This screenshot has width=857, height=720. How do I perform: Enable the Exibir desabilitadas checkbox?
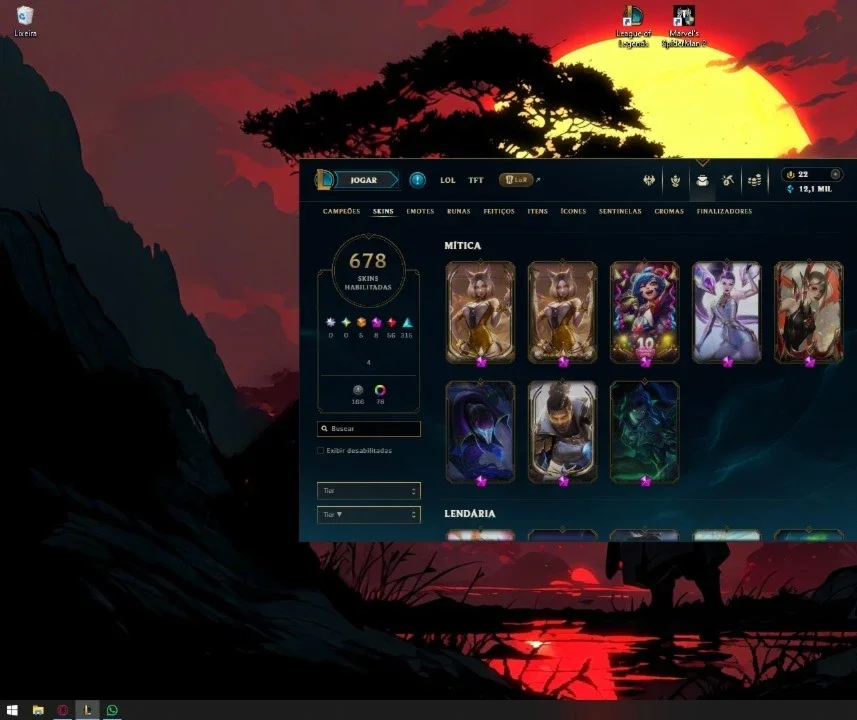pyautogui.click(x=320, y=450)
